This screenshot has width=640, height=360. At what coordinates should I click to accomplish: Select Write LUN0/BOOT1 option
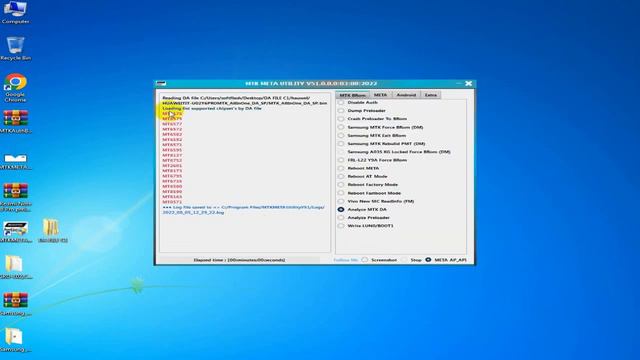tap(341, 226)
